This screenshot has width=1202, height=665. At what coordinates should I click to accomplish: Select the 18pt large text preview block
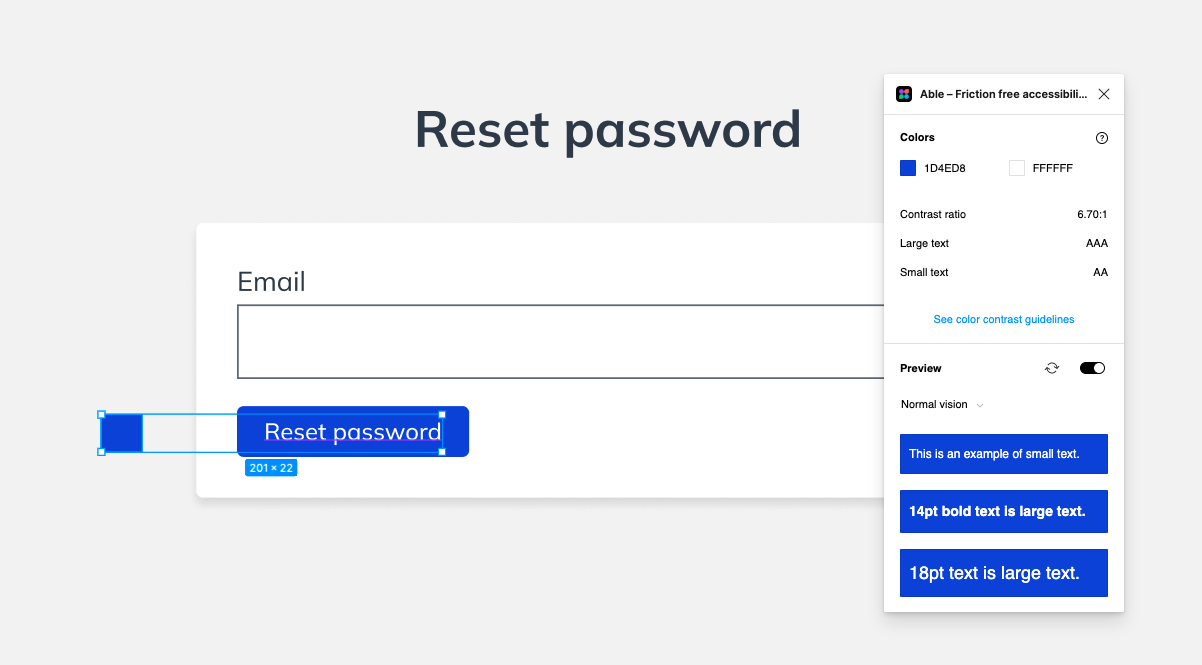click(1003, 572)
